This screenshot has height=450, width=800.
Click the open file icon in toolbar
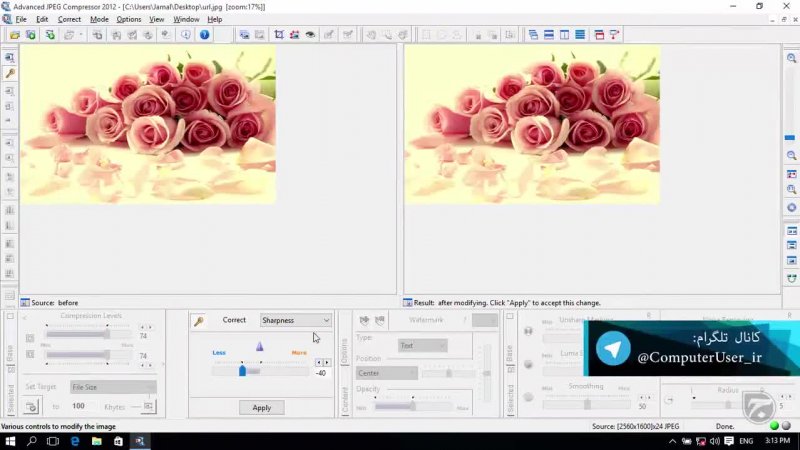15,34
